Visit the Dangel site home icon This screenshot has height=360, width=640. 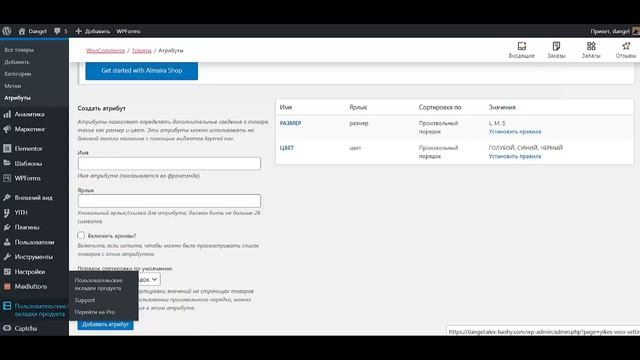[x=22, y=31]
